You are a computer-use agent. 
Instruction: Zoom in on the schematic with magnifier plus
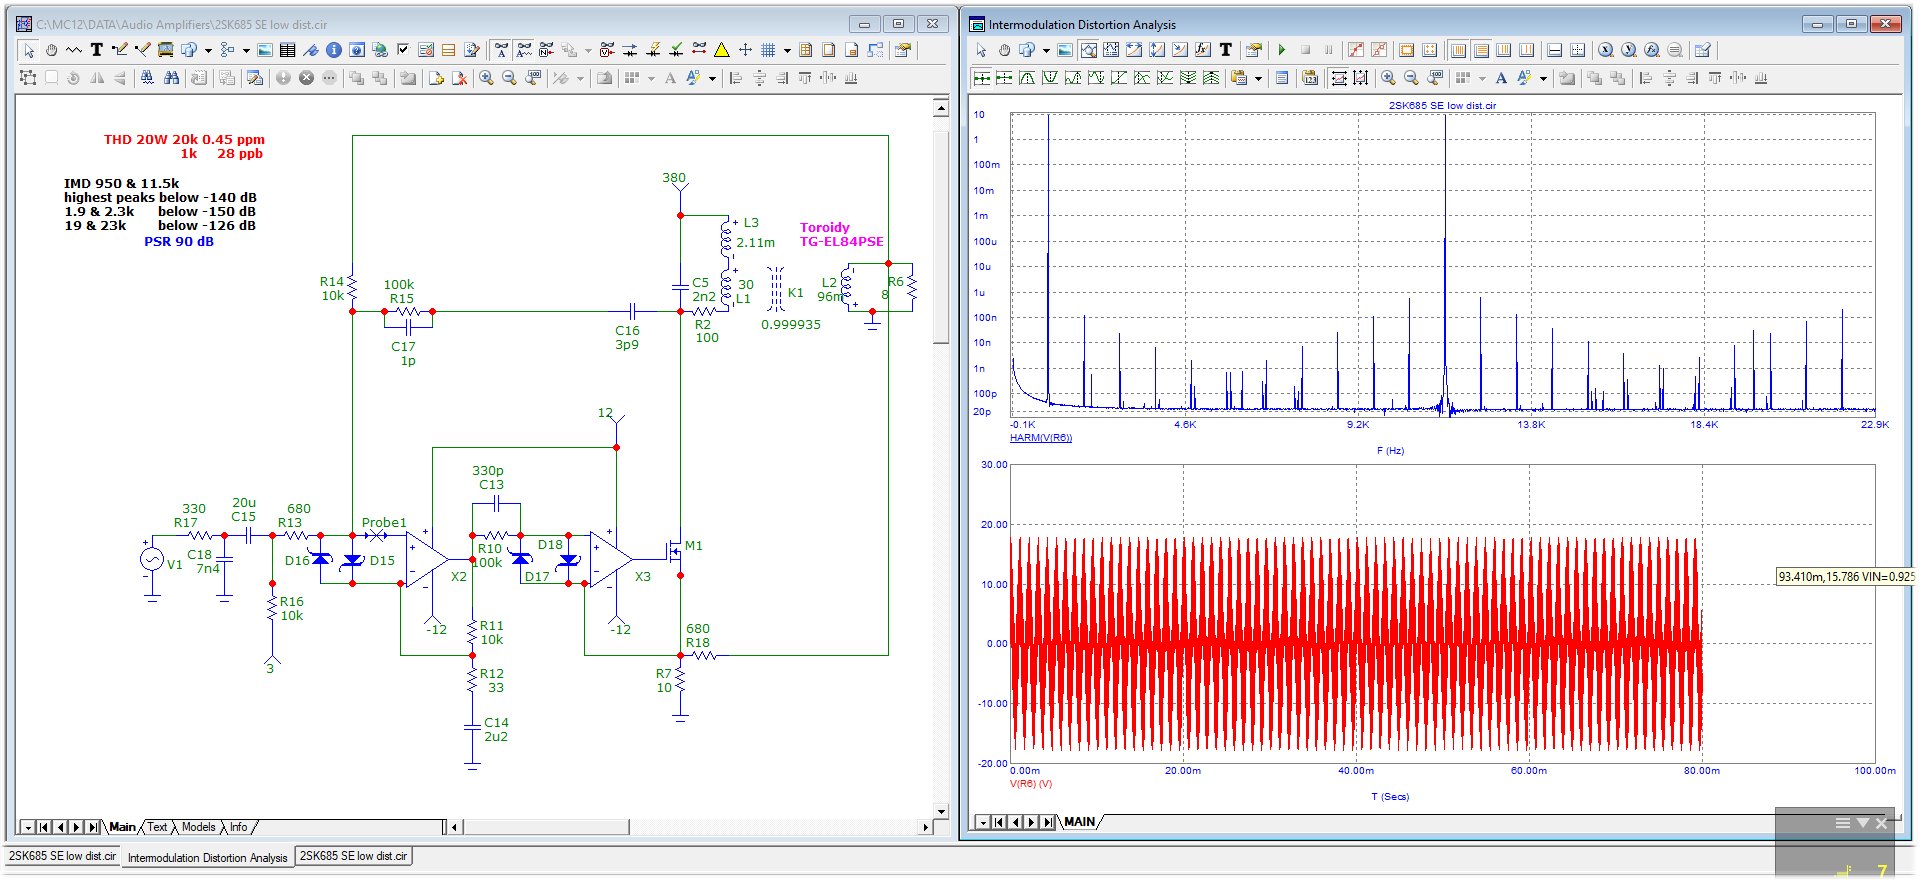(485, 78)
